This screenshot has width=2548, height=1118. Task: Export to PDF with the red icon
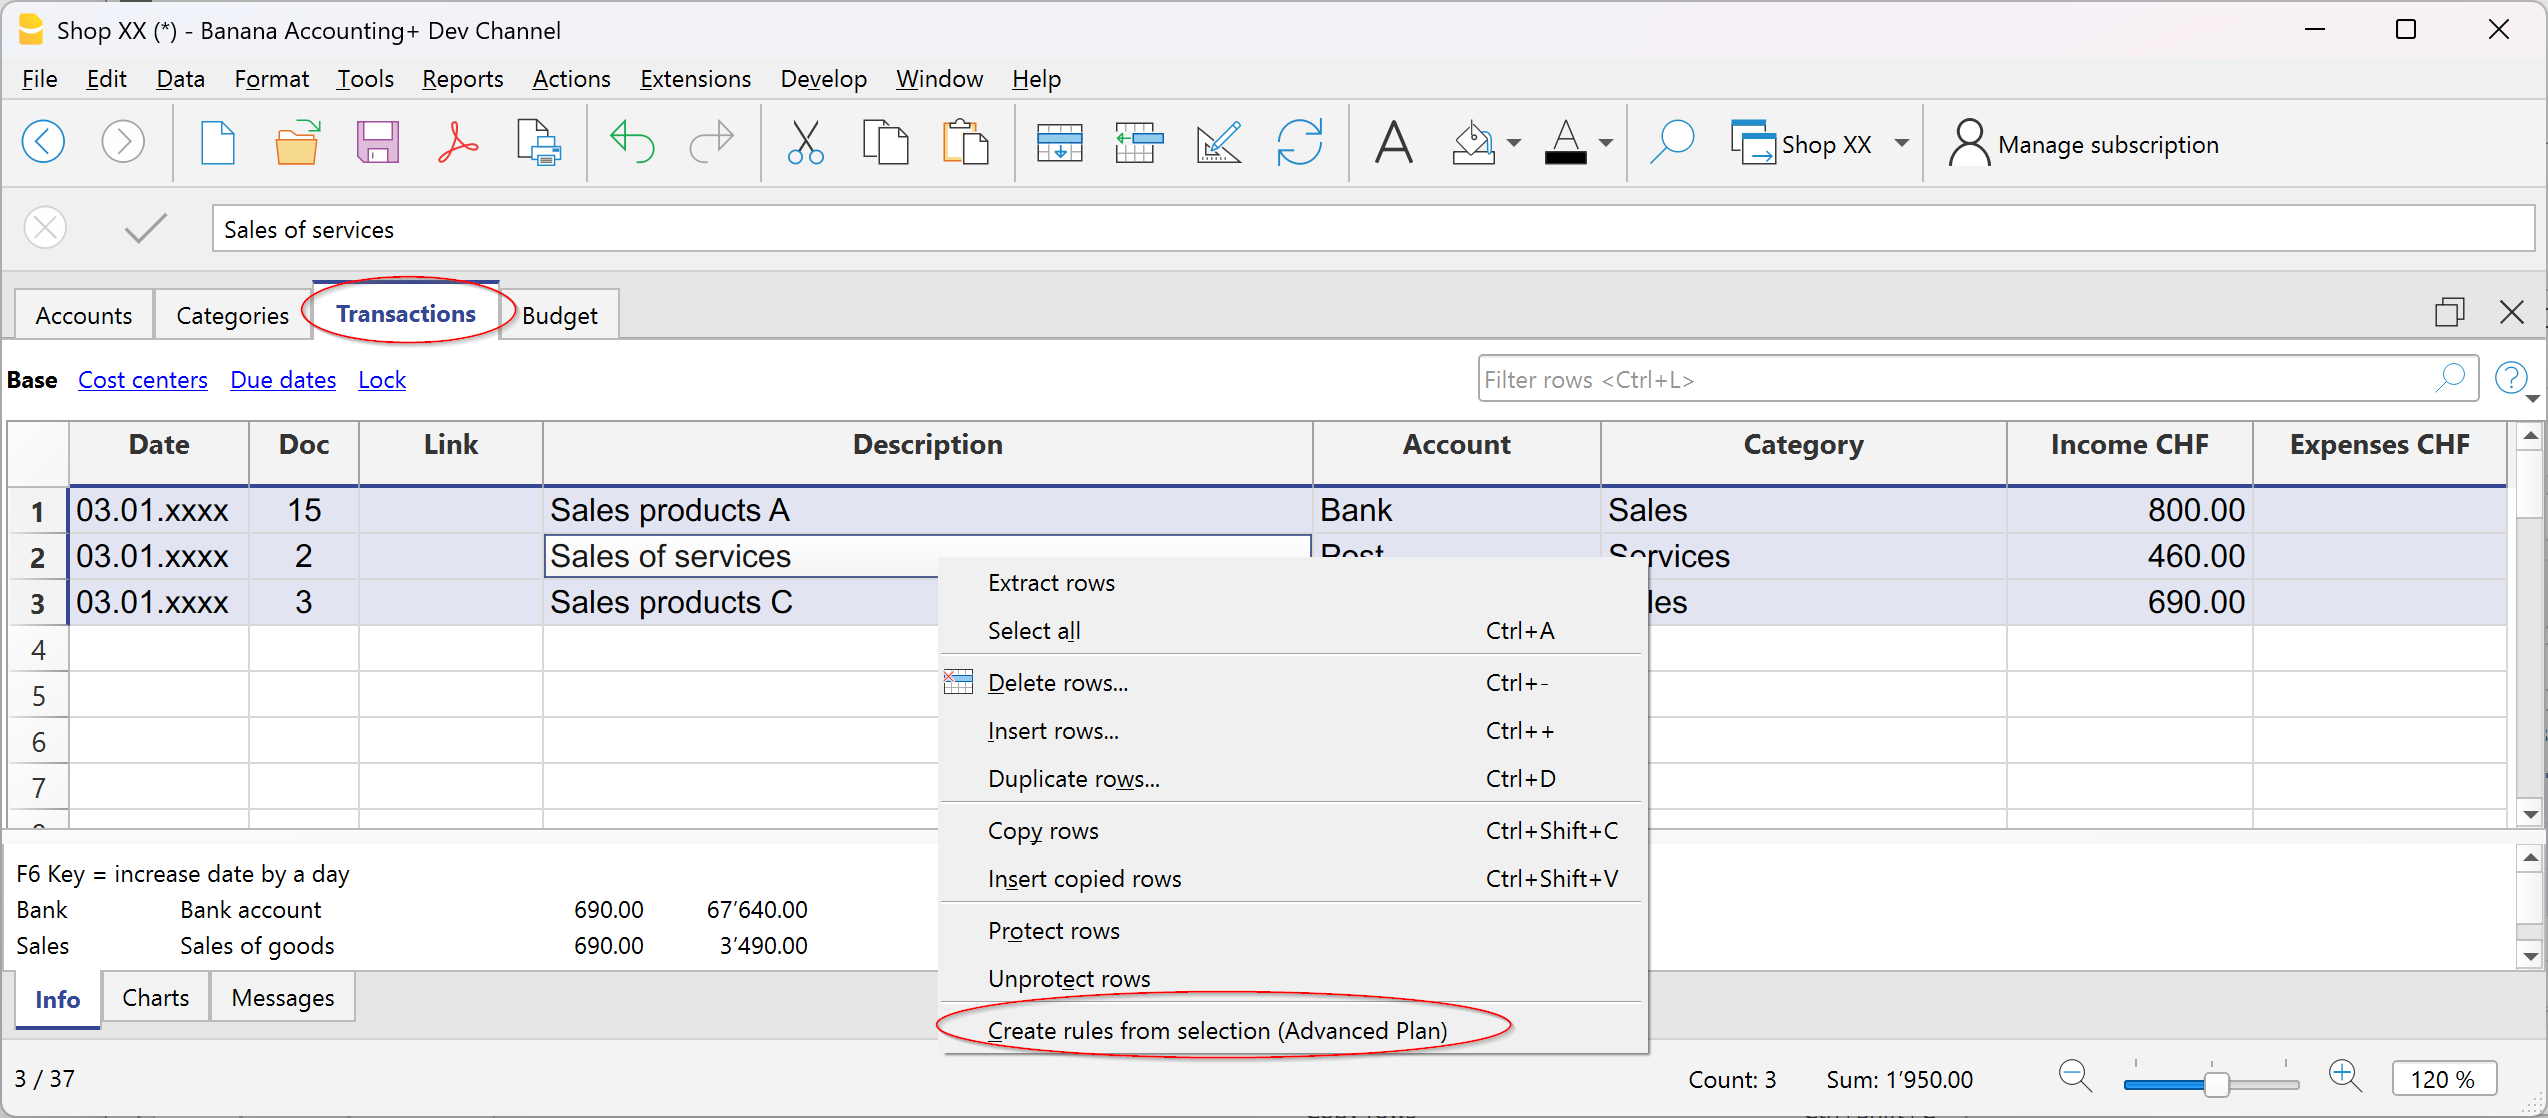[458, 143]
